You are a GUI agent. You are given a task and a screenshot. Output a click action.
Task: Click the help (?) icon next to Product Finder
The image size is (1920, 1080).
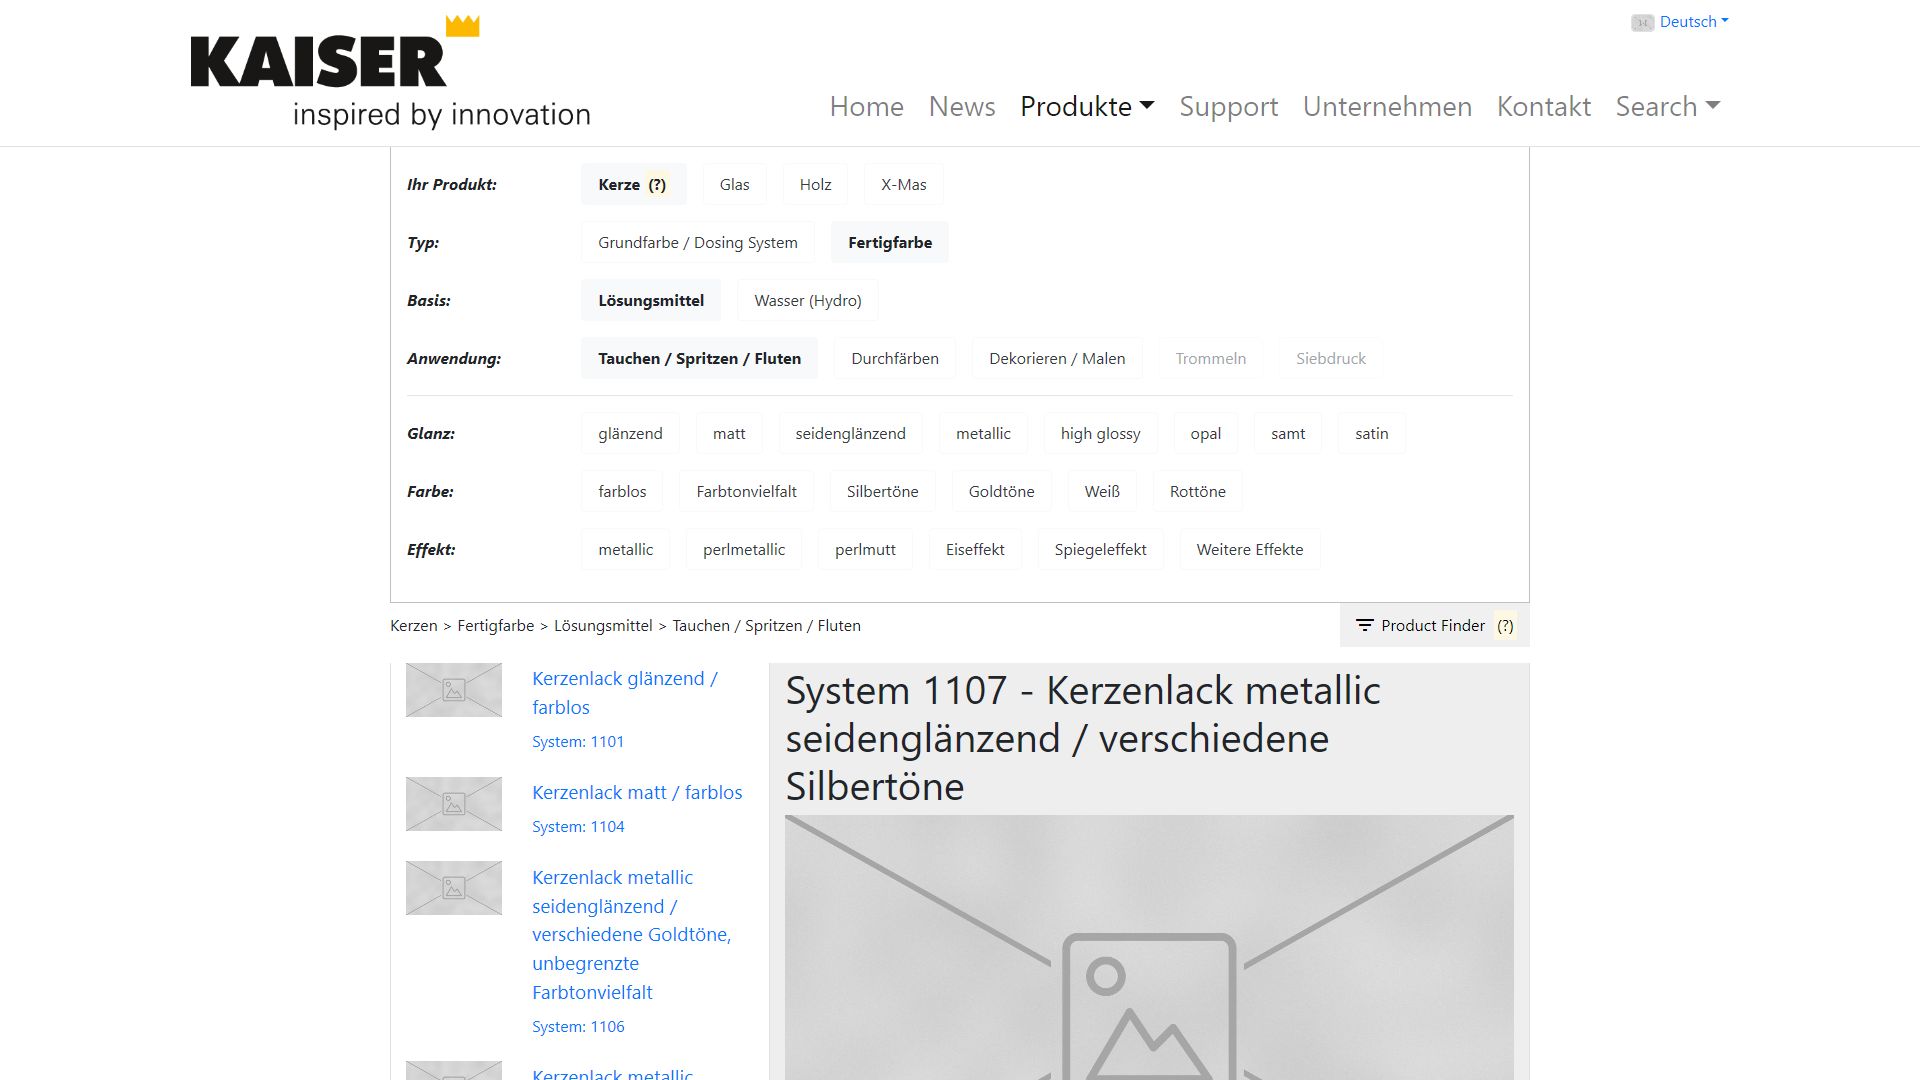tap(1505, 626)
